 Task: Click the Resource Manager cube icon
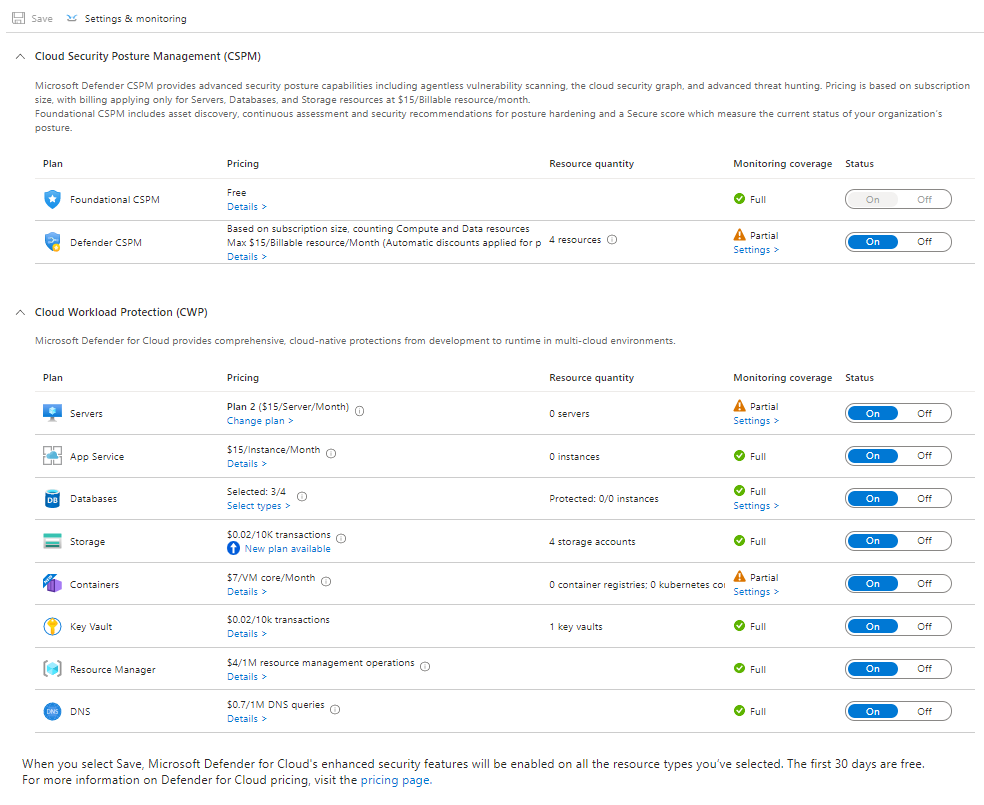(52, 670)
